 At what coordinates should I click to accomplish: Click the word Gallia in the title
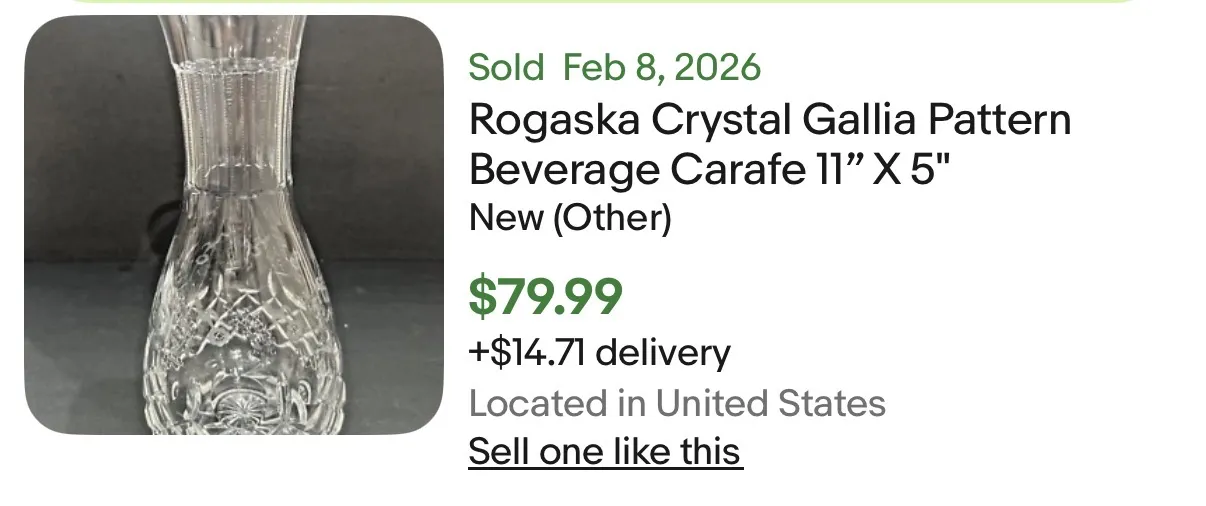click(853, 120)
